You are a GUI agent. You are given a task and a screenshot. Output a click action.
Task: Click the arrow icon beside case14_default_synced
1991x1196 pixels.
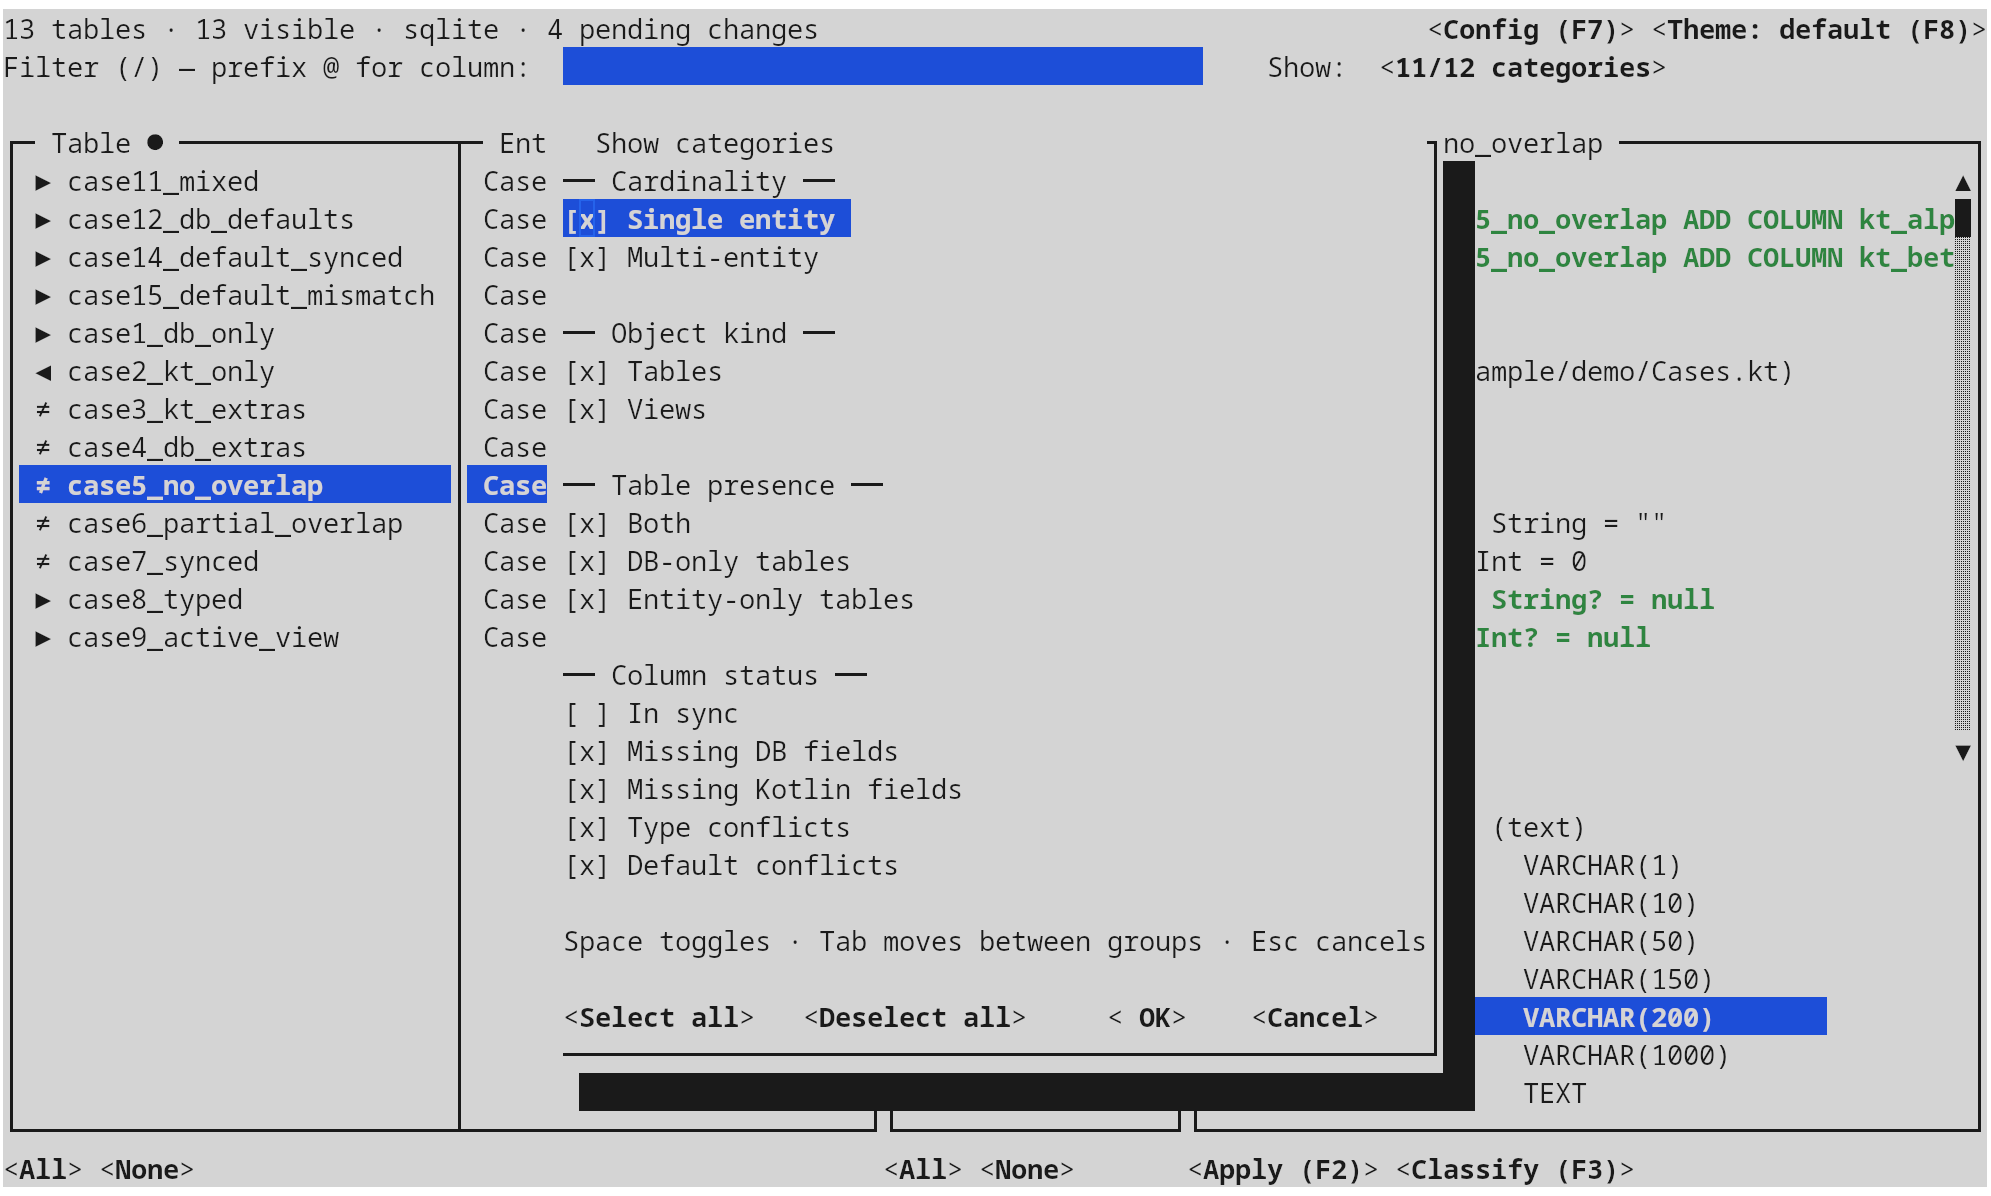[43, 258]
